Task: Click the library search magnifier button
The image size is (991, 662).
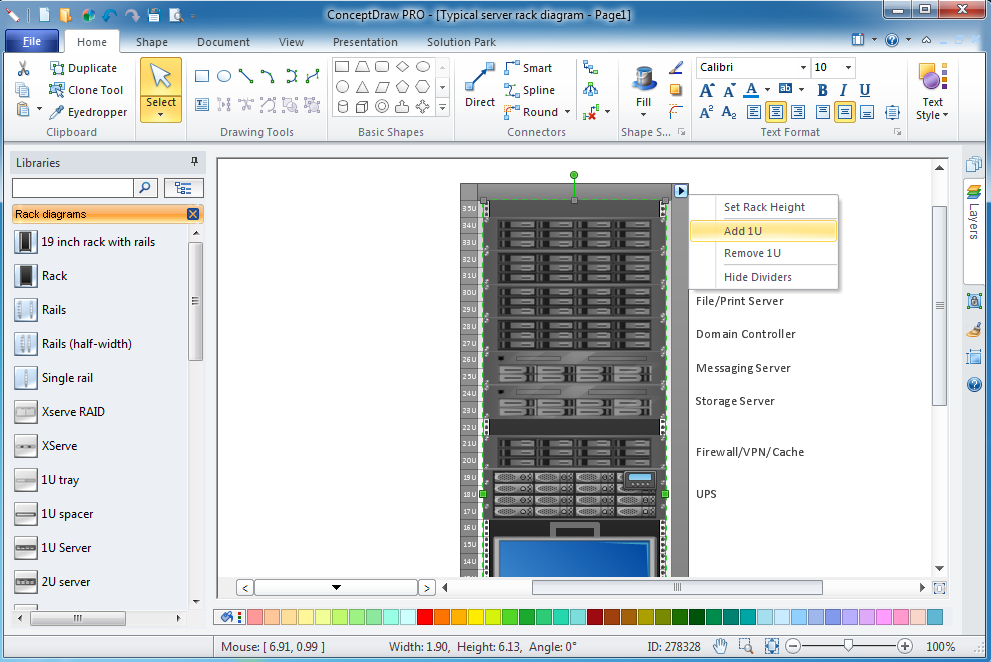Action: point(145,188)
